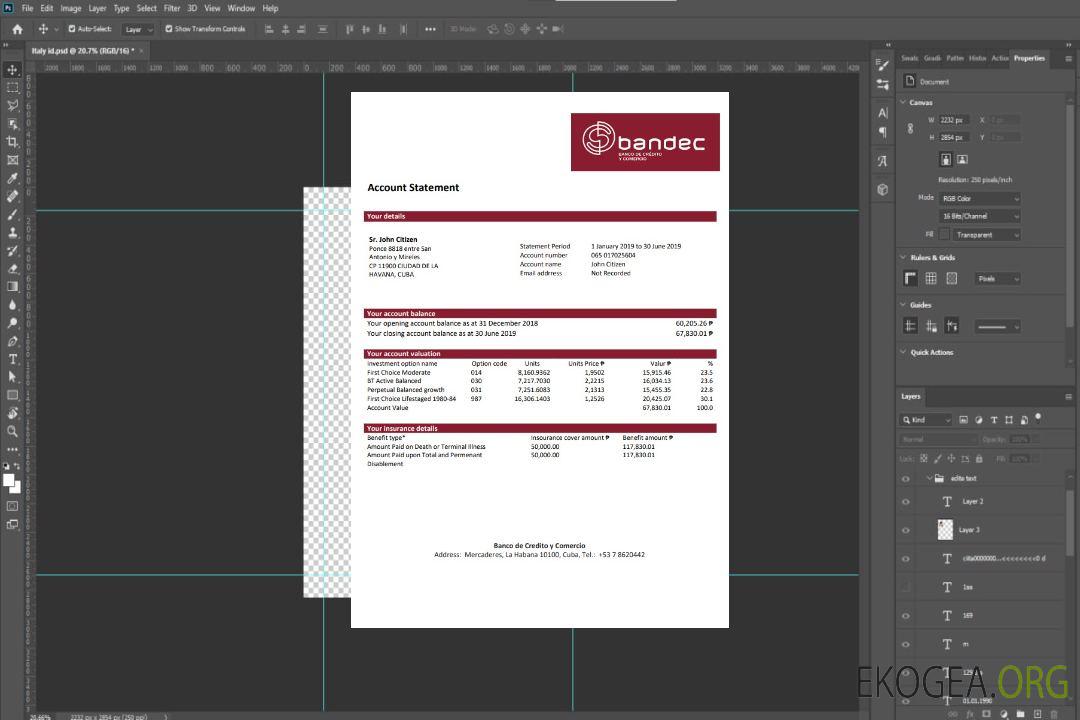Collapse the Rulers & Grids section
The width and height of the screenshot is (1080, 720).
pos(903,258)
